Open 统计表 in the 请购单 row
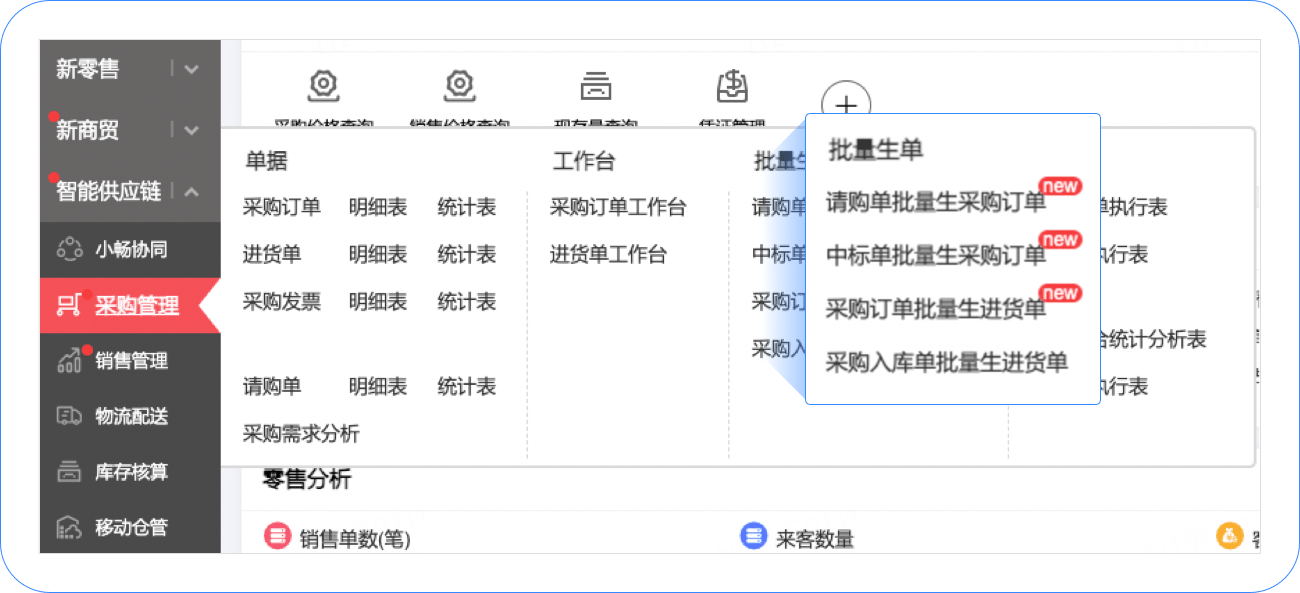This screenshot has width=1300, height=593. click(x=467, y=386)
